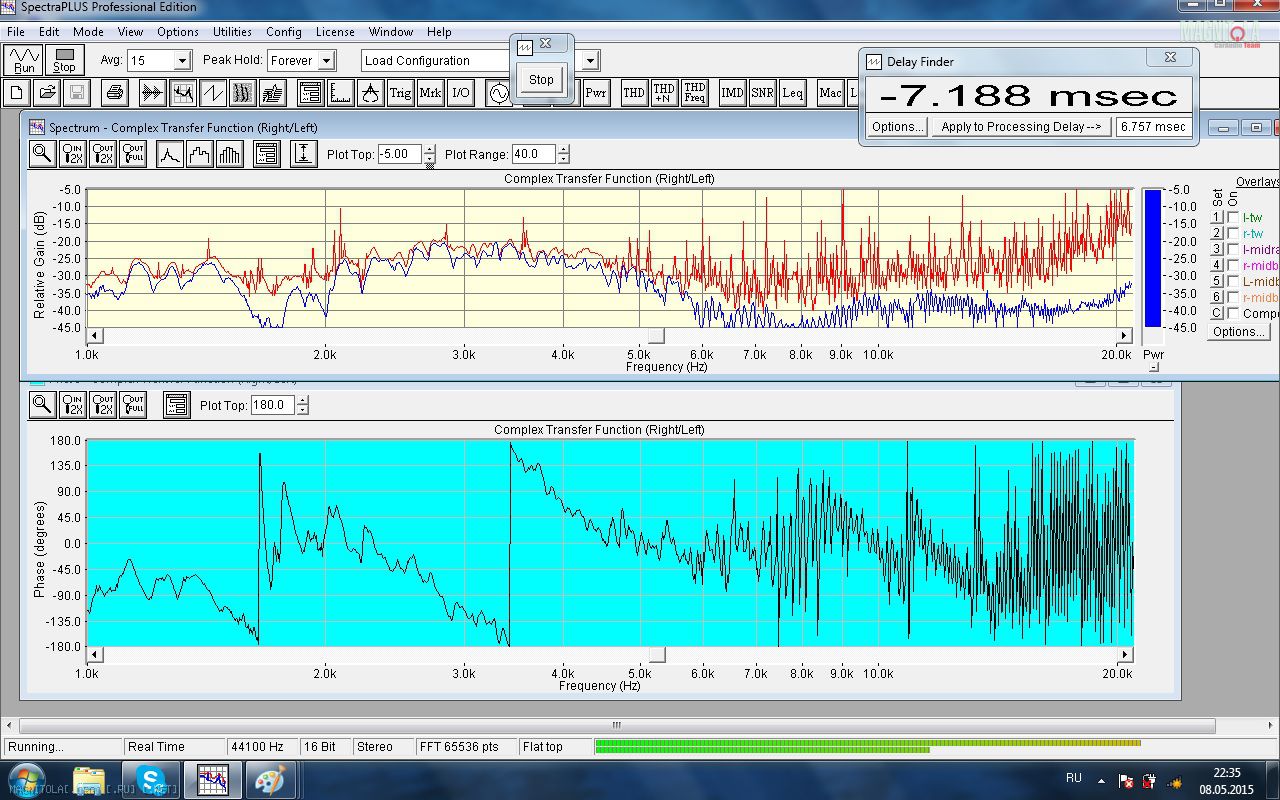Open the Mode menu
The image size is (1280, 800).
[88, 32]
